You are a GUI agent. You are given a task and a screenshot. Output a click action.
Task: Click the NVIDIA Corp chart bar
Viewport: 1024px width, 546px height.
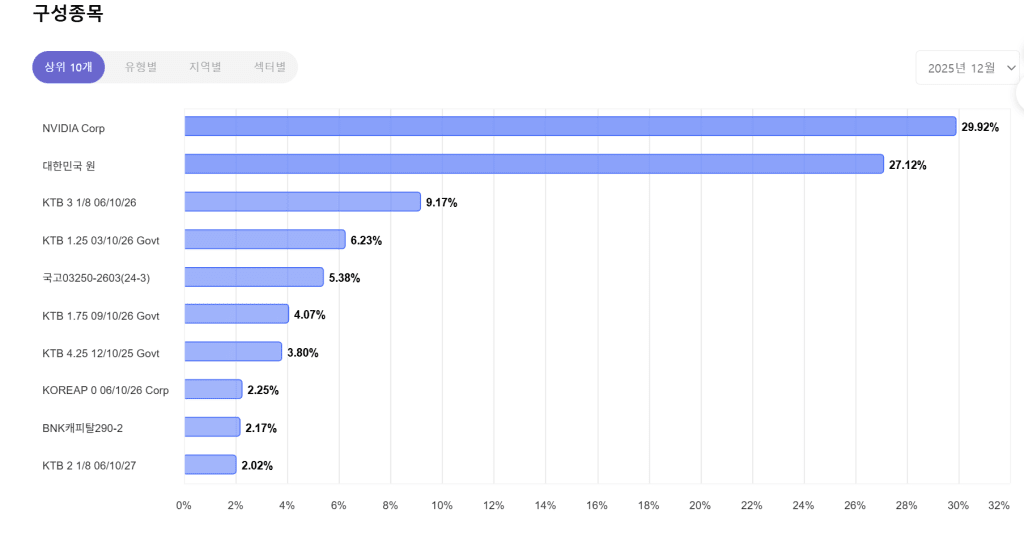pyautogui.click(x=570, y=127)
